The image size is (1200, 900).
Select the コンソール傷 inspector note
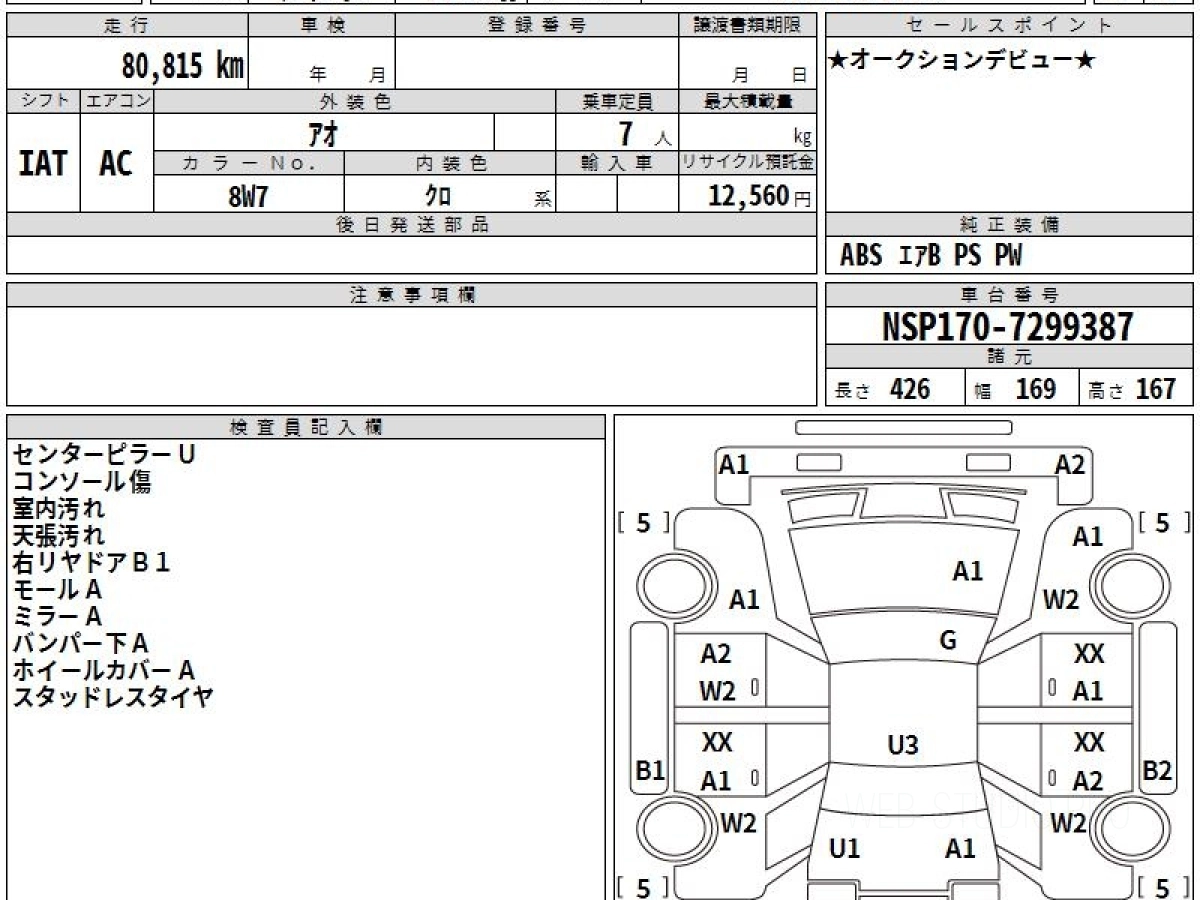pos(81,481)
